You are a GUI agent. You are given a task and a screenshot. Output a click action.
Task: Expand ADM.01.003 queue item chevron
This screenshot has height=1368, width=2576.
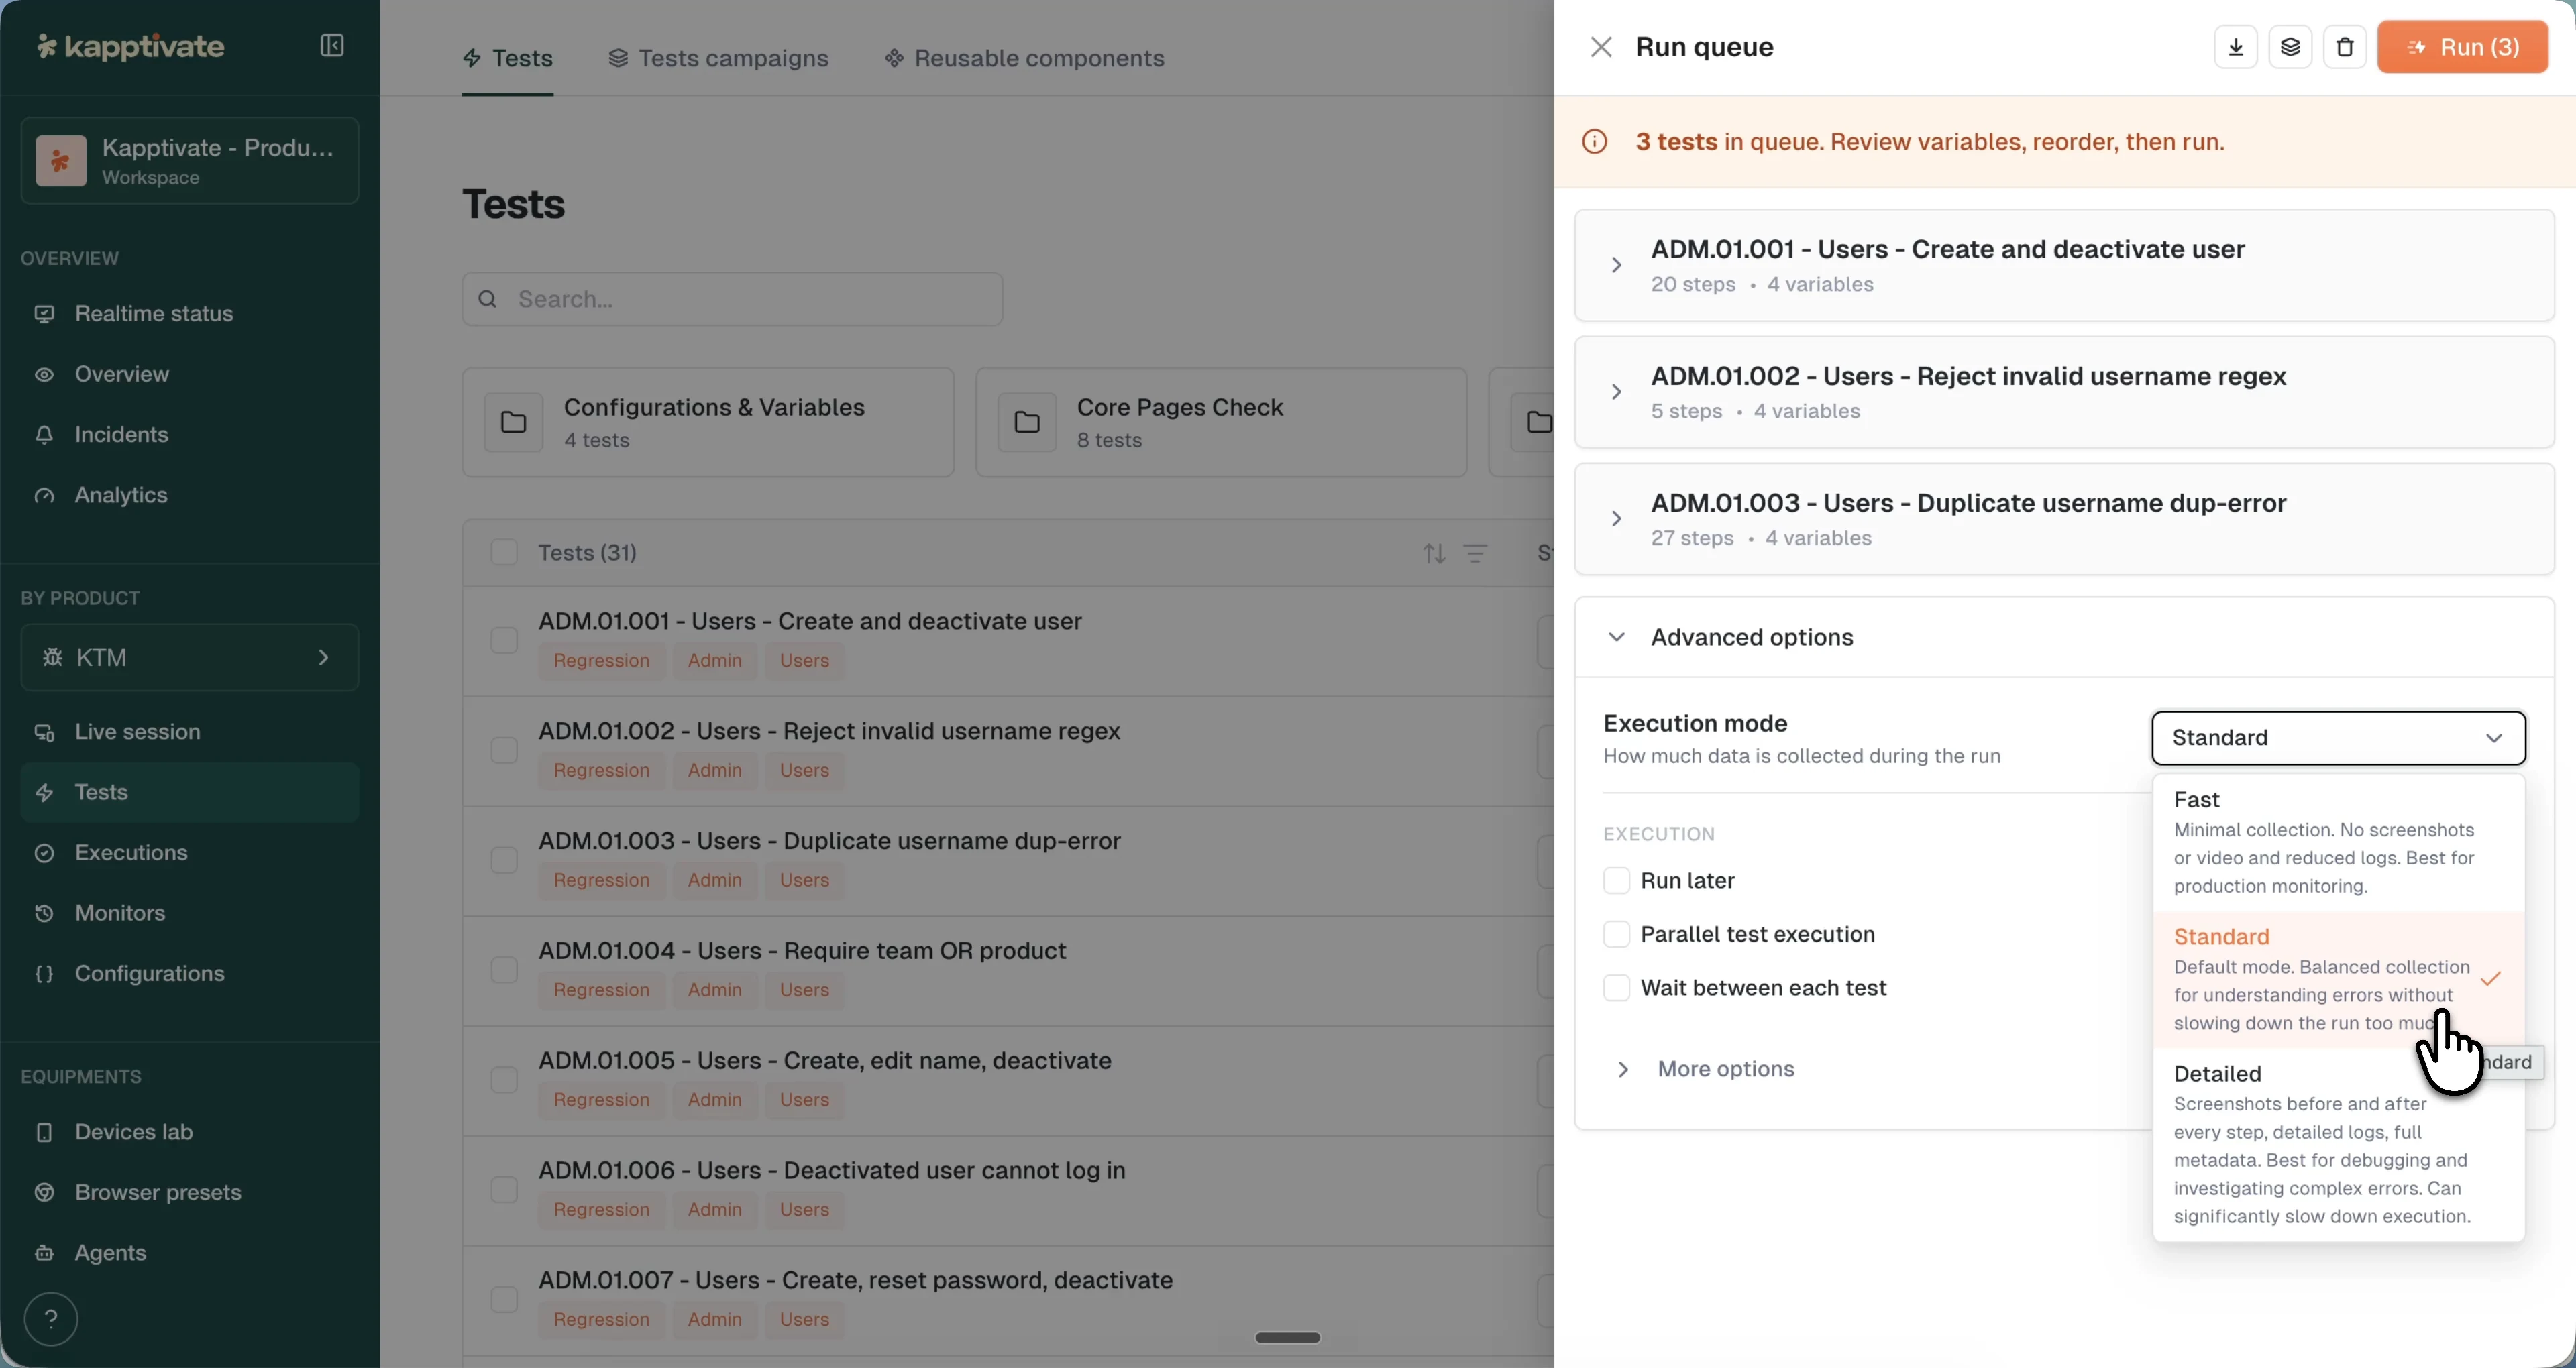[1616, 519]
